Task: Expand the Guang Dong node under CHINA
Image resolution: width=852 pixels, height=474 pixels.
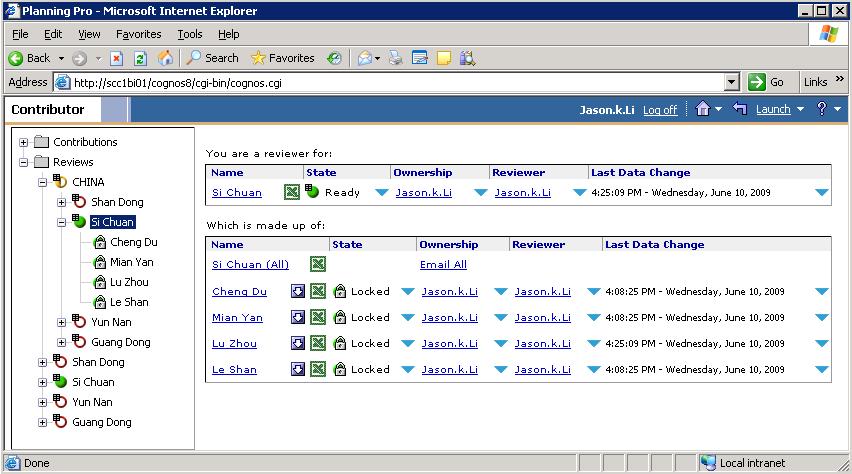Action: pos(62,342)
